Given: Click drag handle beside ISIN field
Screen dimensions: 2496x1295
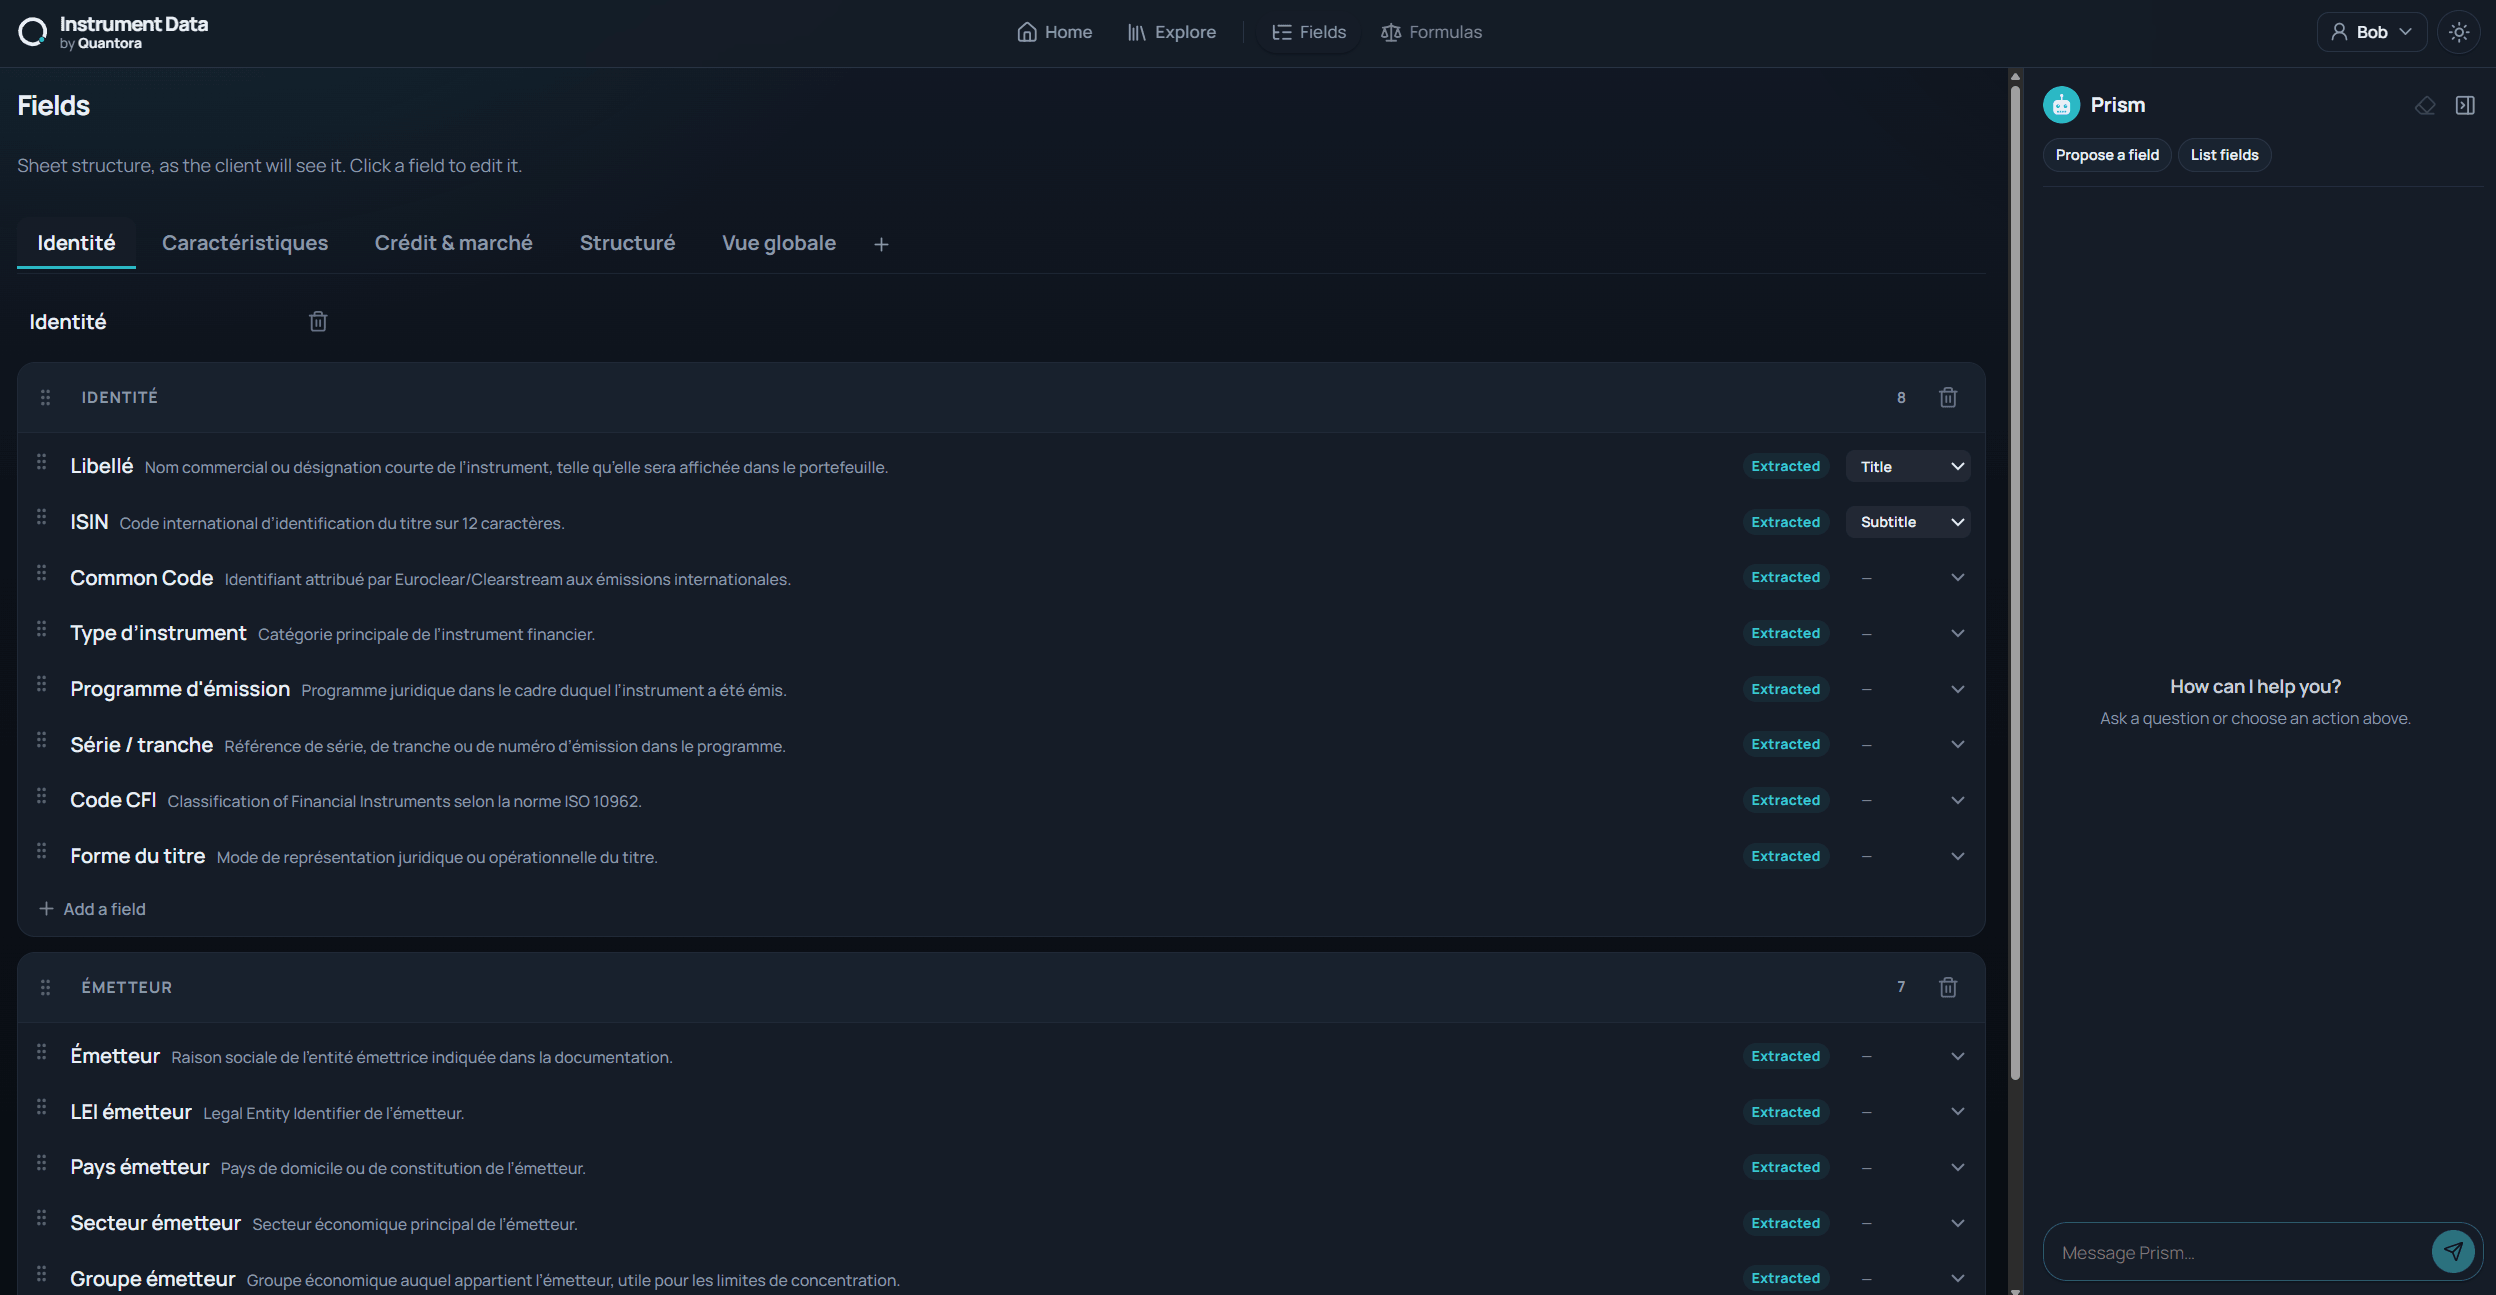Looking at the screenshot, I should pos(41,517).
